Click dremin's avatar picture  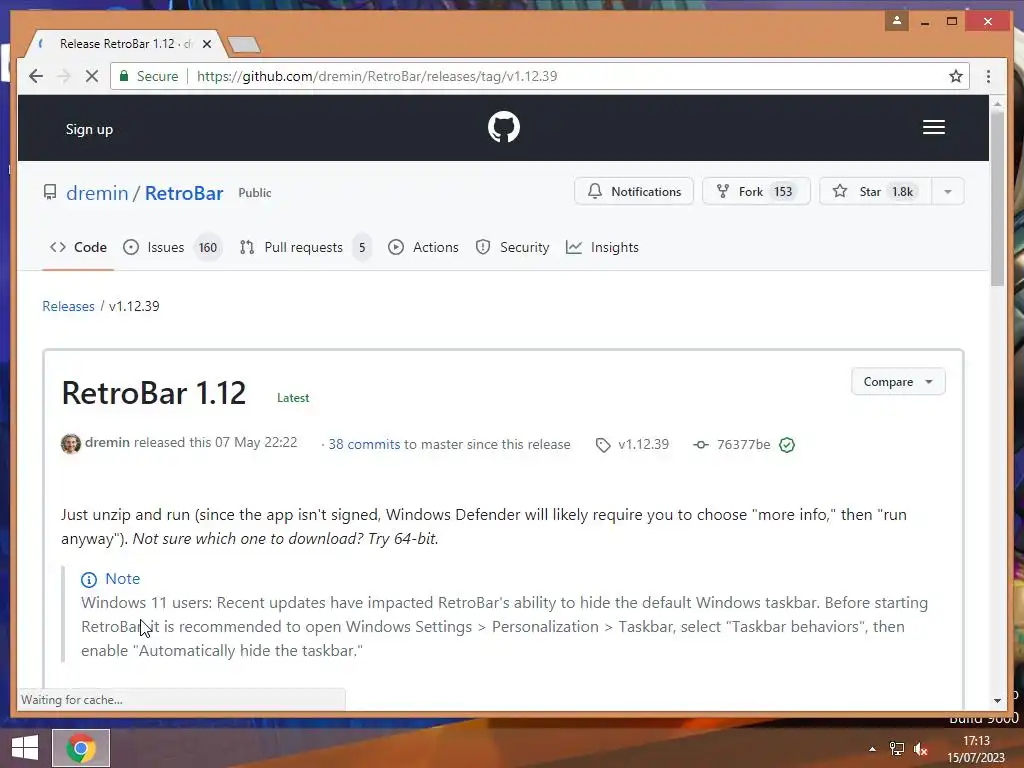pyautogui.click(x=71, y=443)
